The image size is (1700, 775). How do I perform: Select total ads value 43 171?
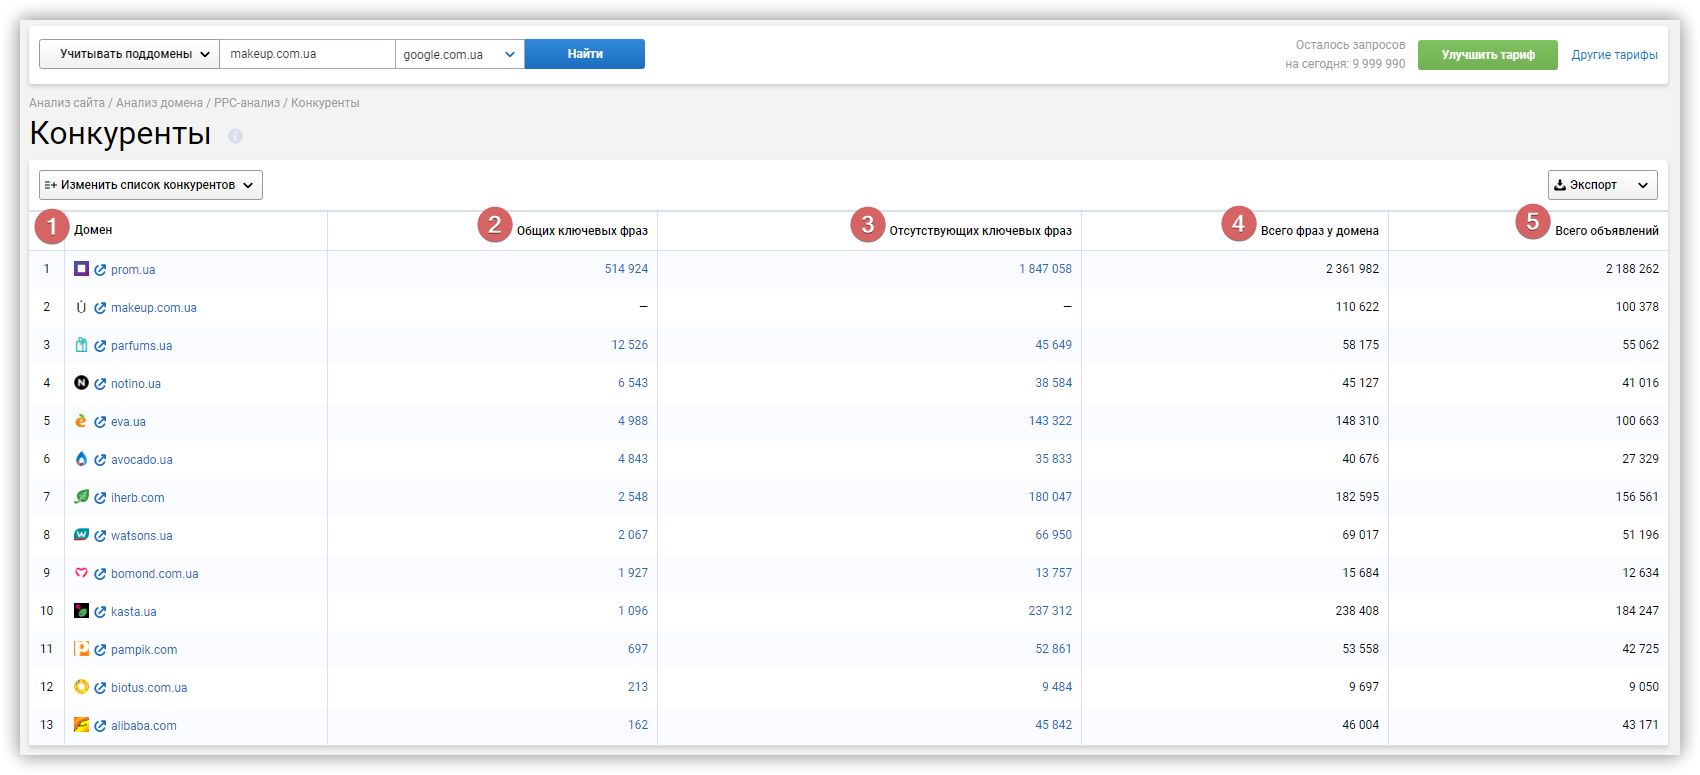pos(1640,725)
